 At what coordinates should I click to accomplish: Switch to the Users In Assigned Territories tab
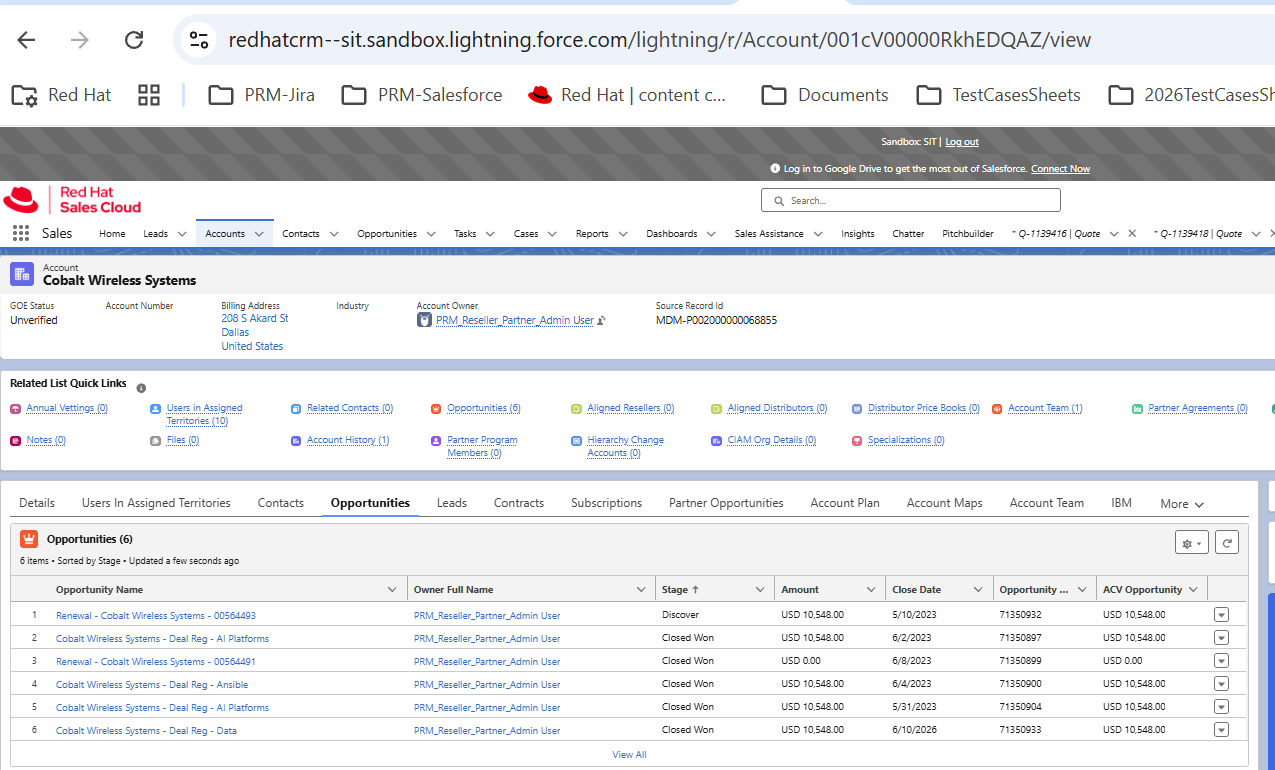156,503
